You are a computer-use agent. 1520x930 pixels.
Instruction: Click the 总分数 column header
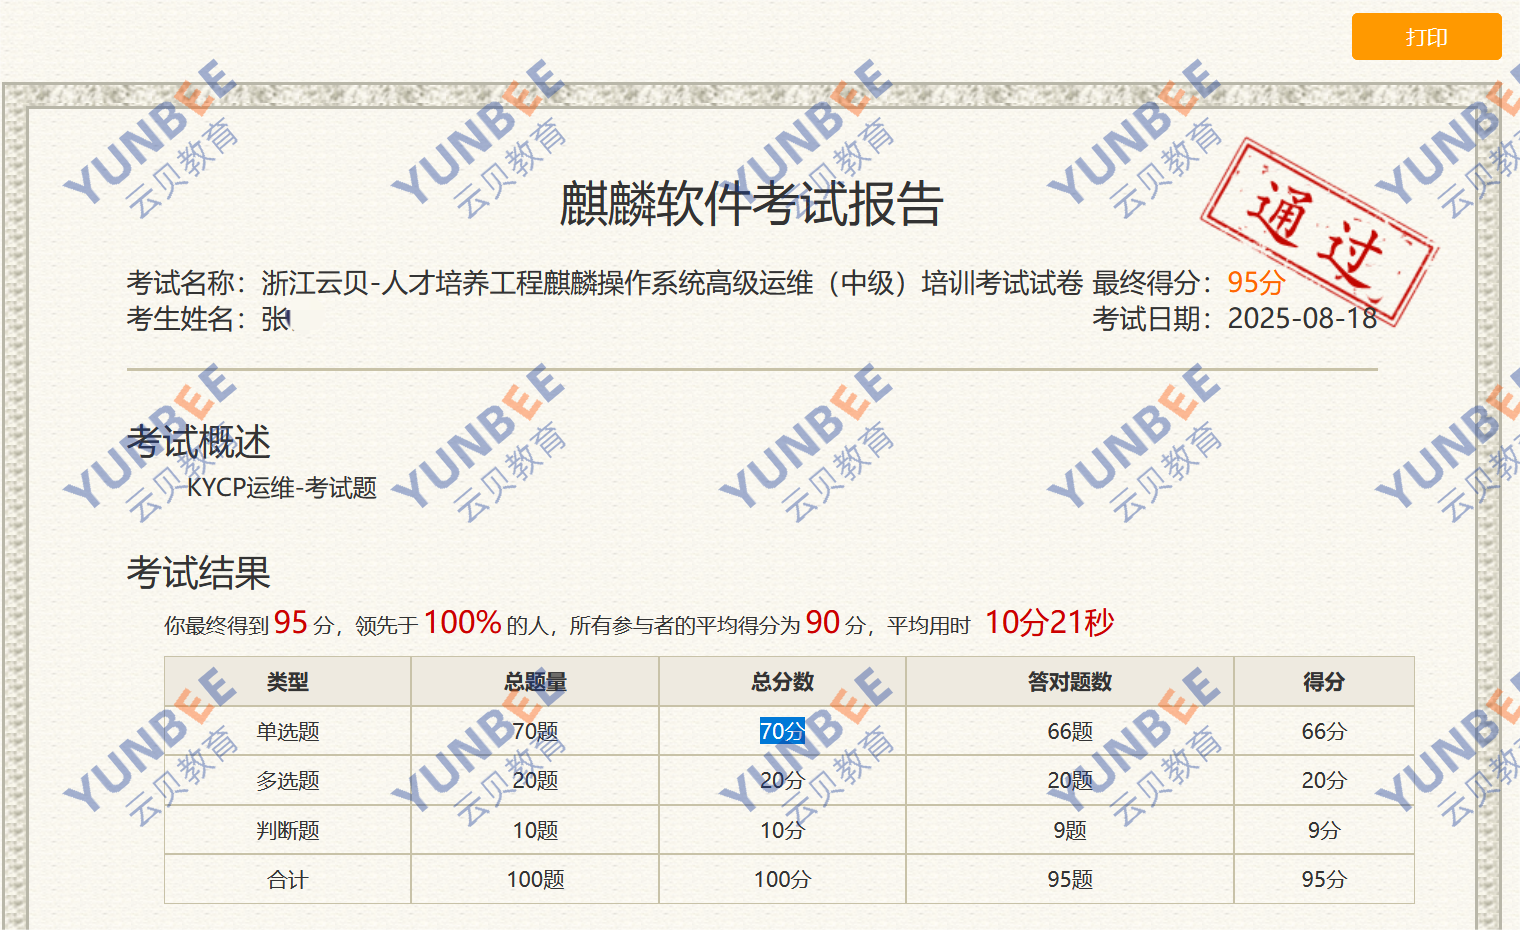pos(782,682)
